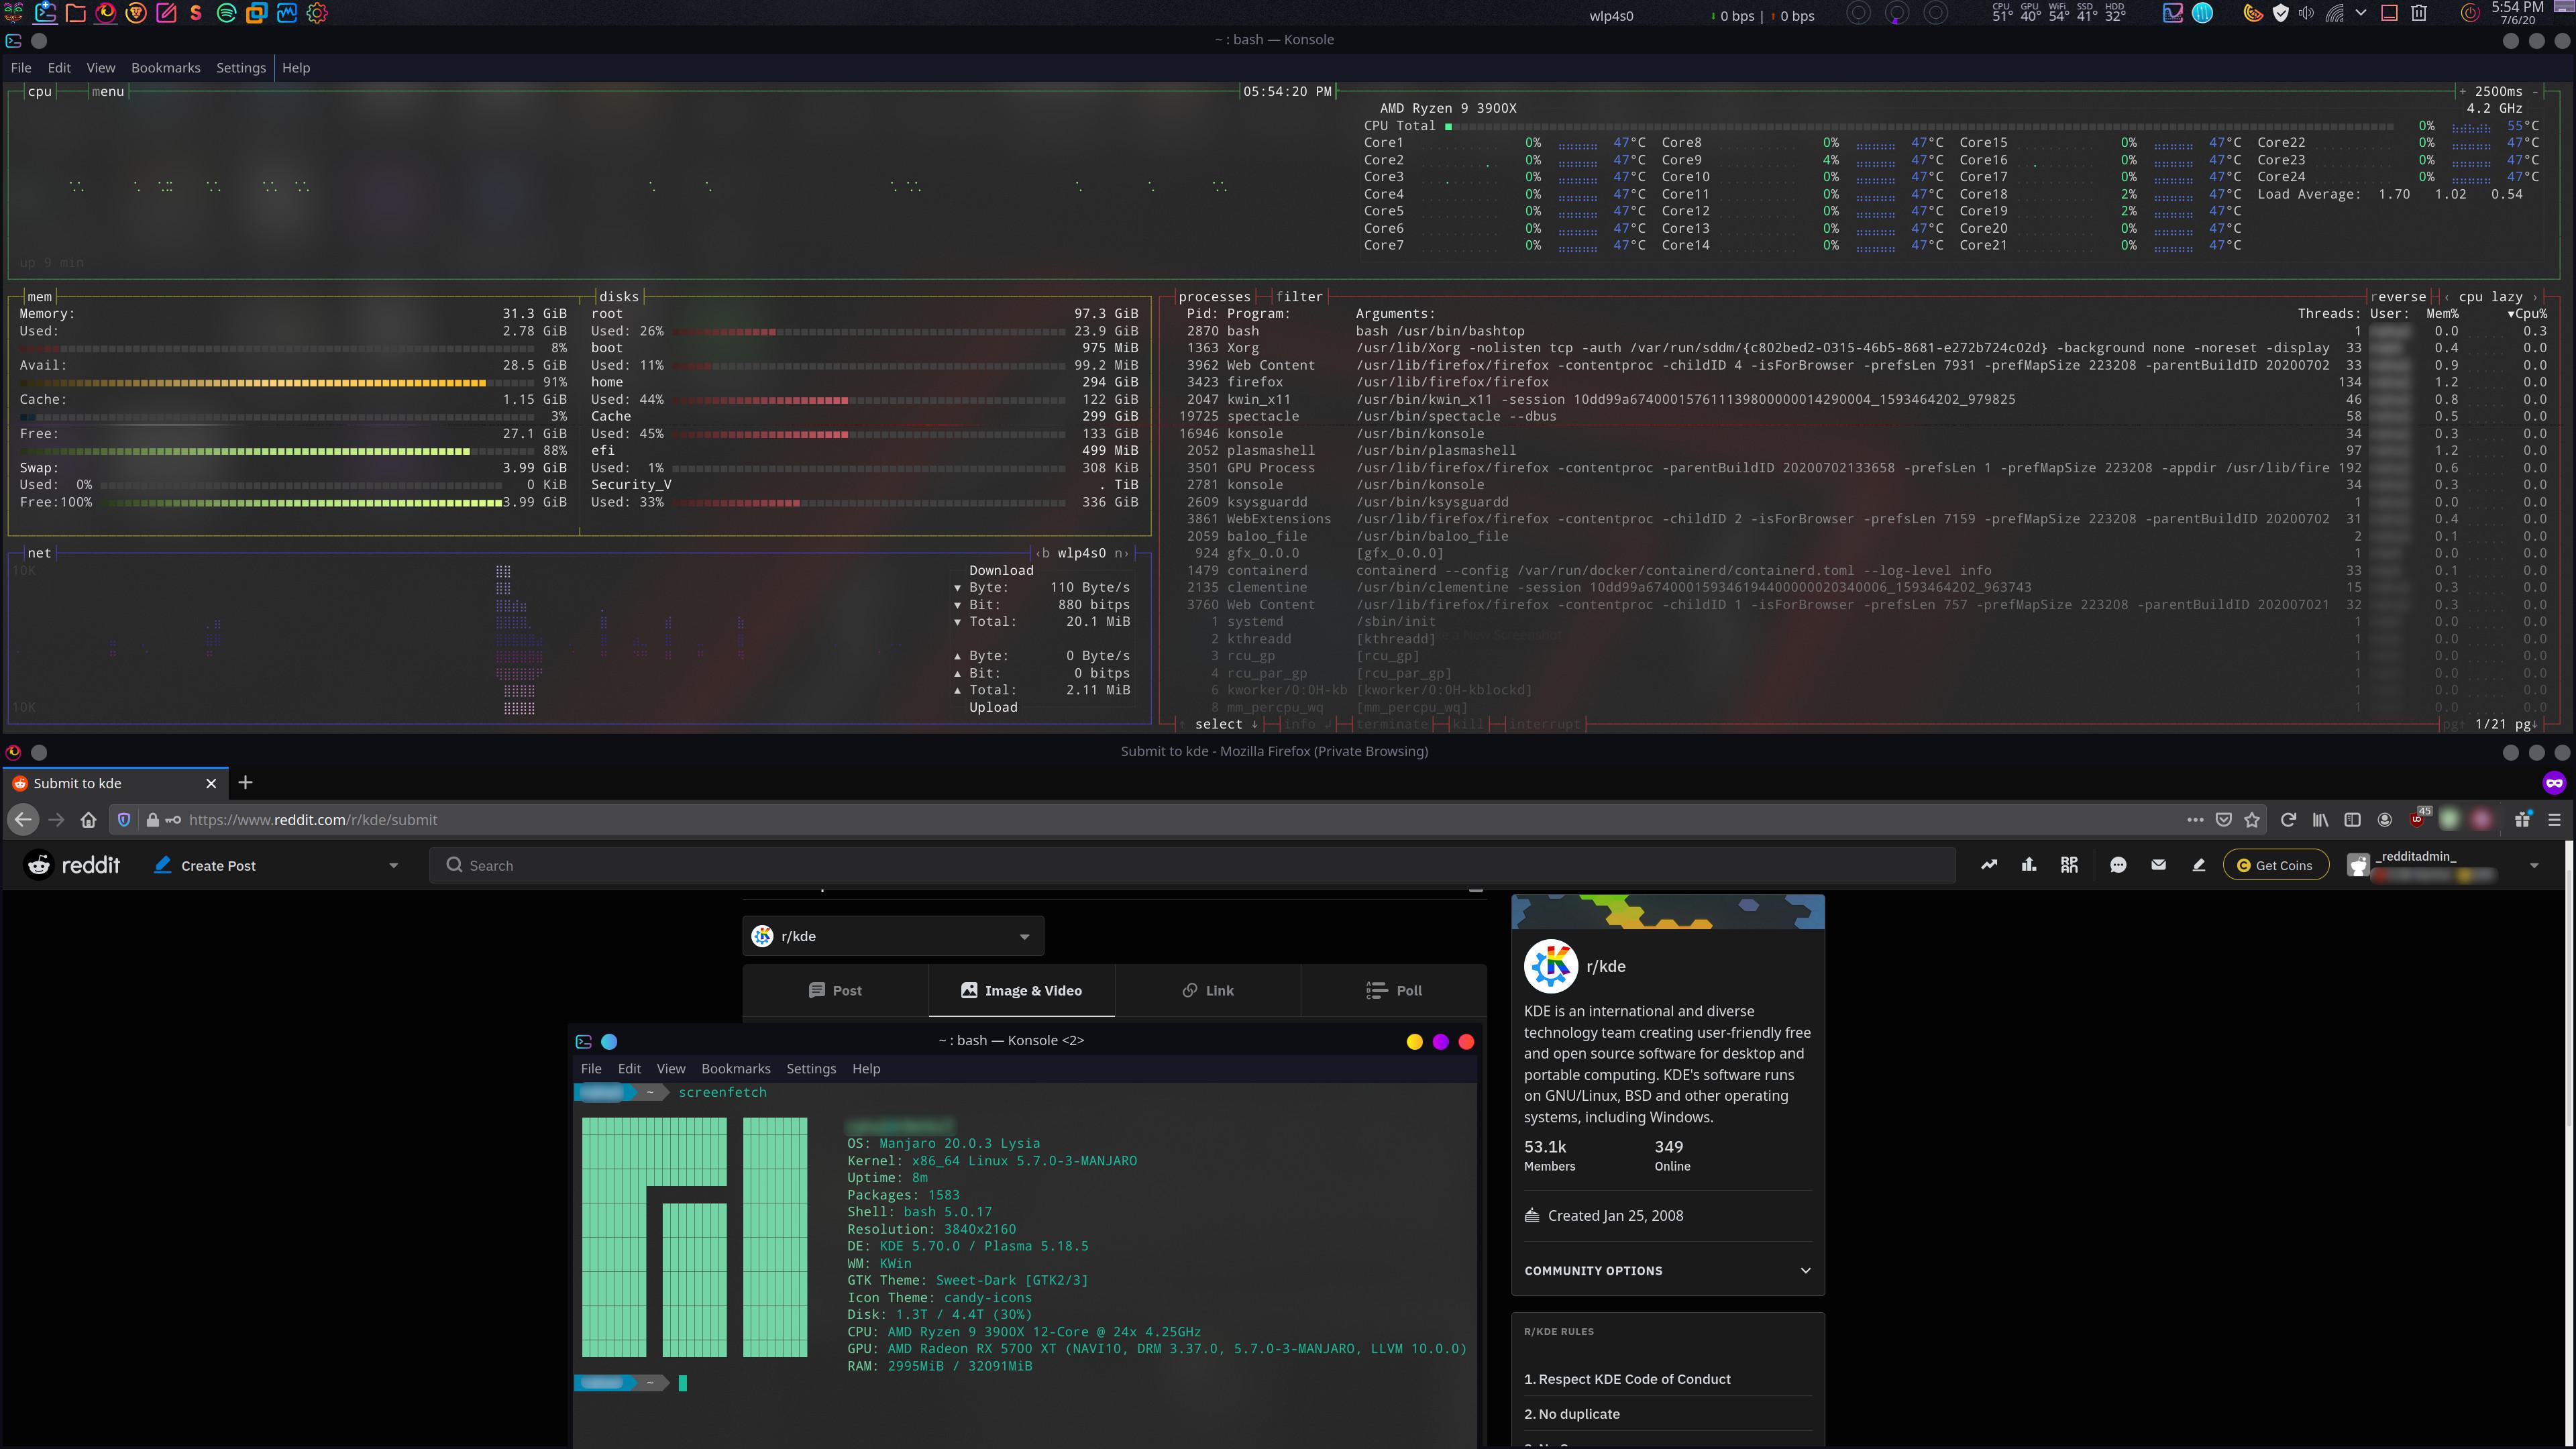2576x1449 pixels.
Task: Reload the reddit.com page
Action: point(2289,819)
